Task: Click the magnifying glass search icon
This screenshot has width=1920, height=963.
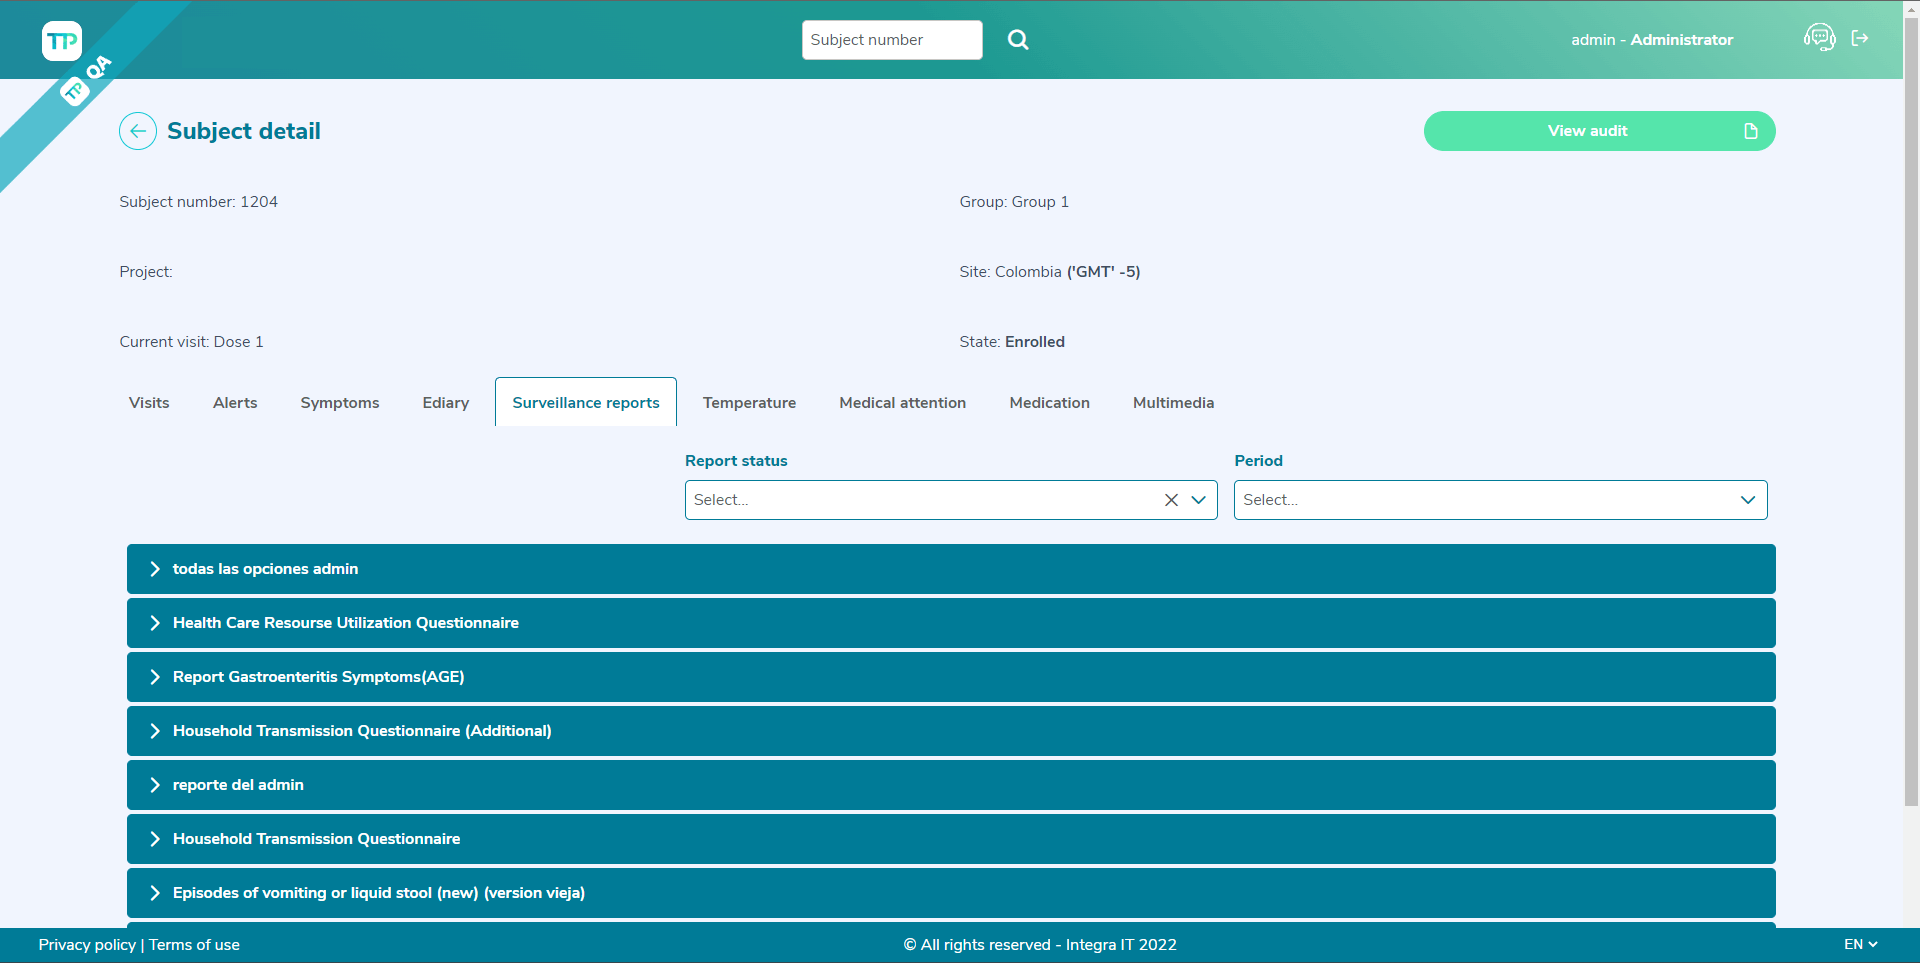Action: click(1017, 40)
